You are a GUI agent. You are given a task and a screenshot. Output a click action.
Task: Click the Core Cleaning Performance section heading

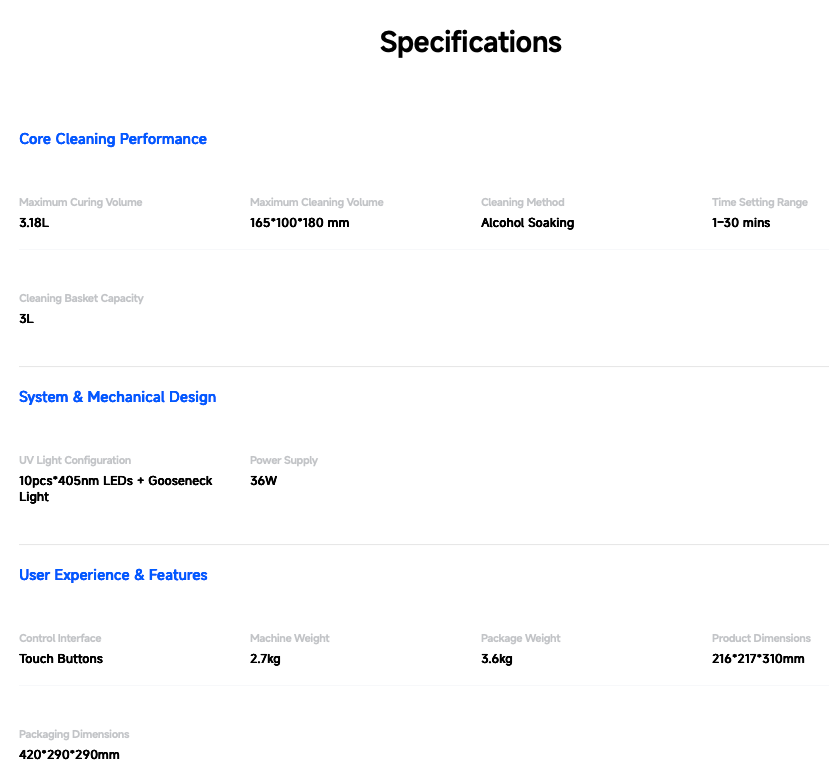pyautogui.click(x=113, y=139)
